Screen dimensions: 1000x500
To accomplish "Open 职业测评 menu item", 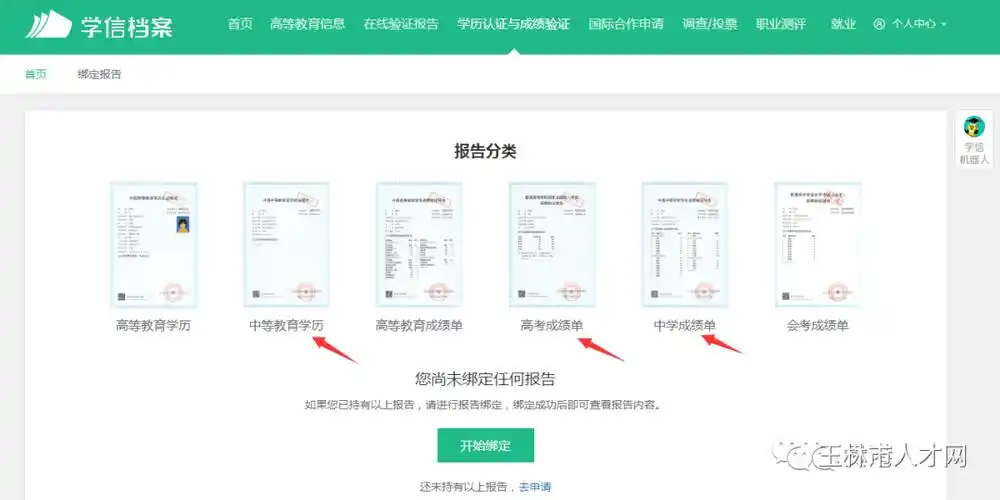I will [x=781, y=24].
